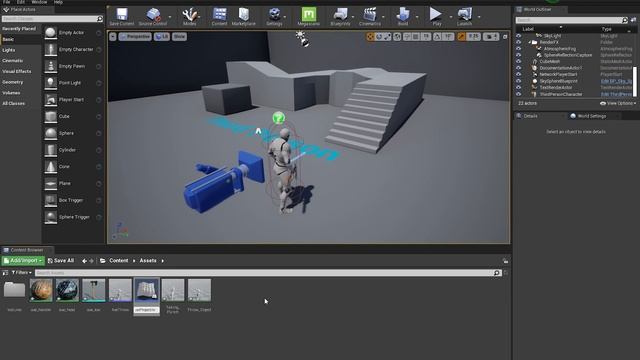The height and width of the screenshot is (360, 640).
Task: Hide SphereReflectionCapture via its eye icon
Action: pos(518,55)
